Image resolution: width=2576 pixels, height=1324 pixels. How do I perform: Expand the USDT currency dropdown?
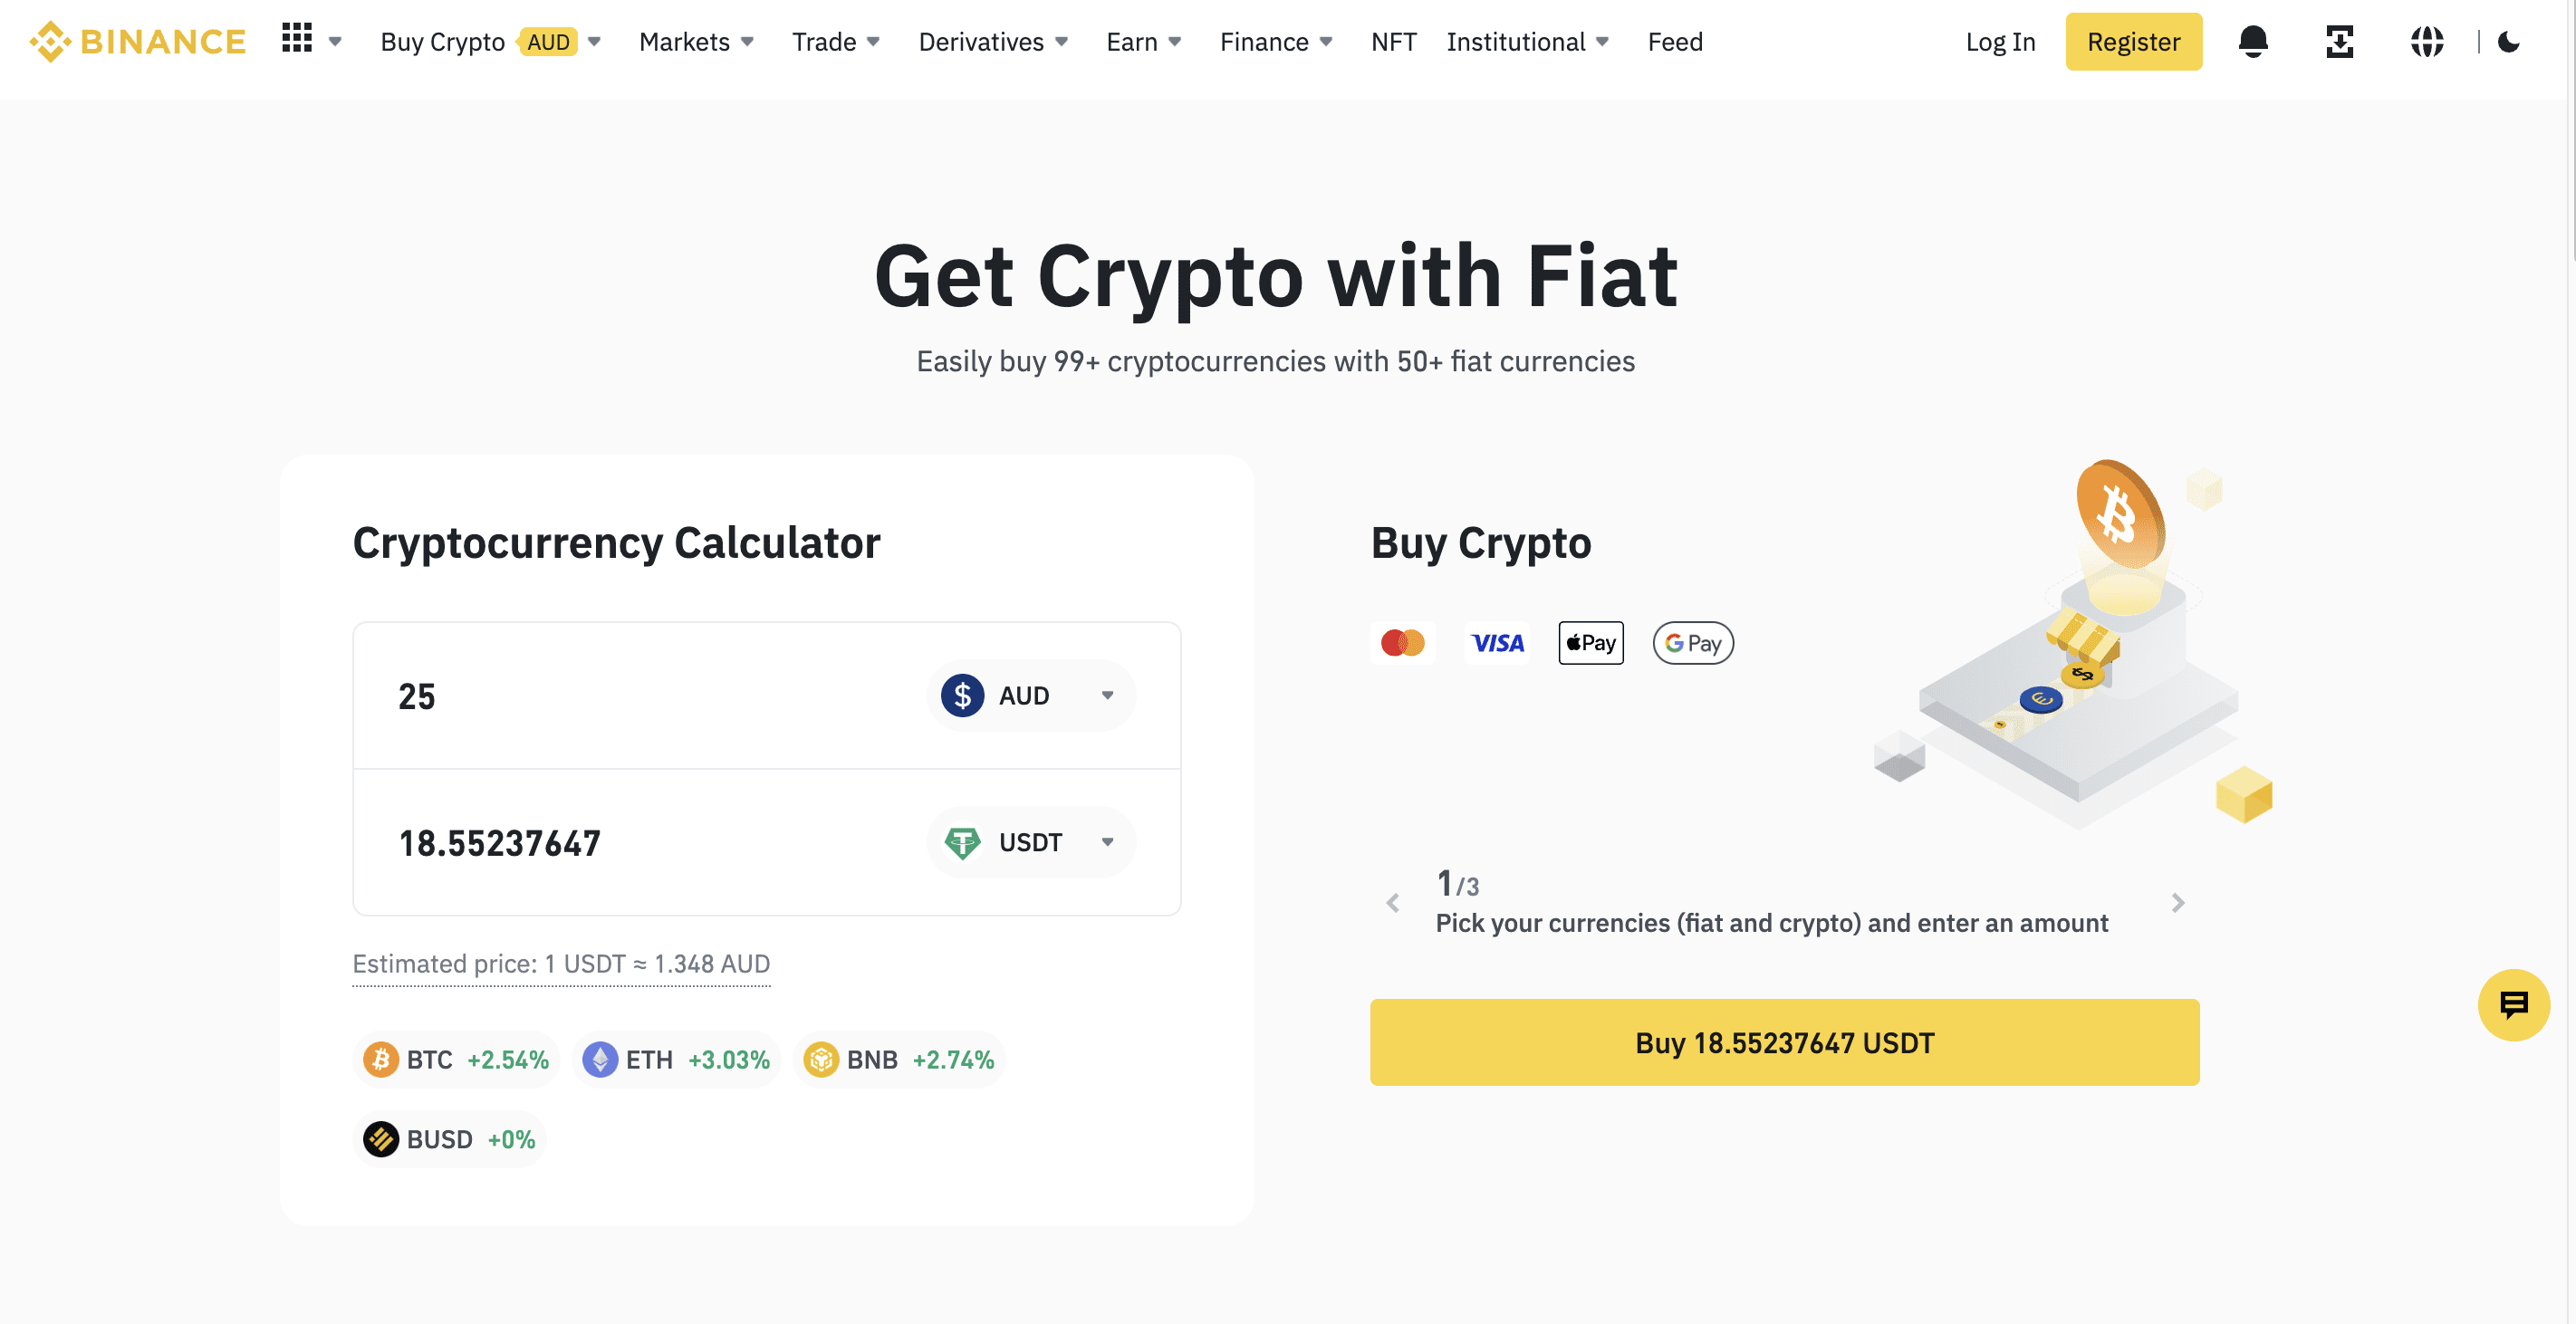[1106, 839]
